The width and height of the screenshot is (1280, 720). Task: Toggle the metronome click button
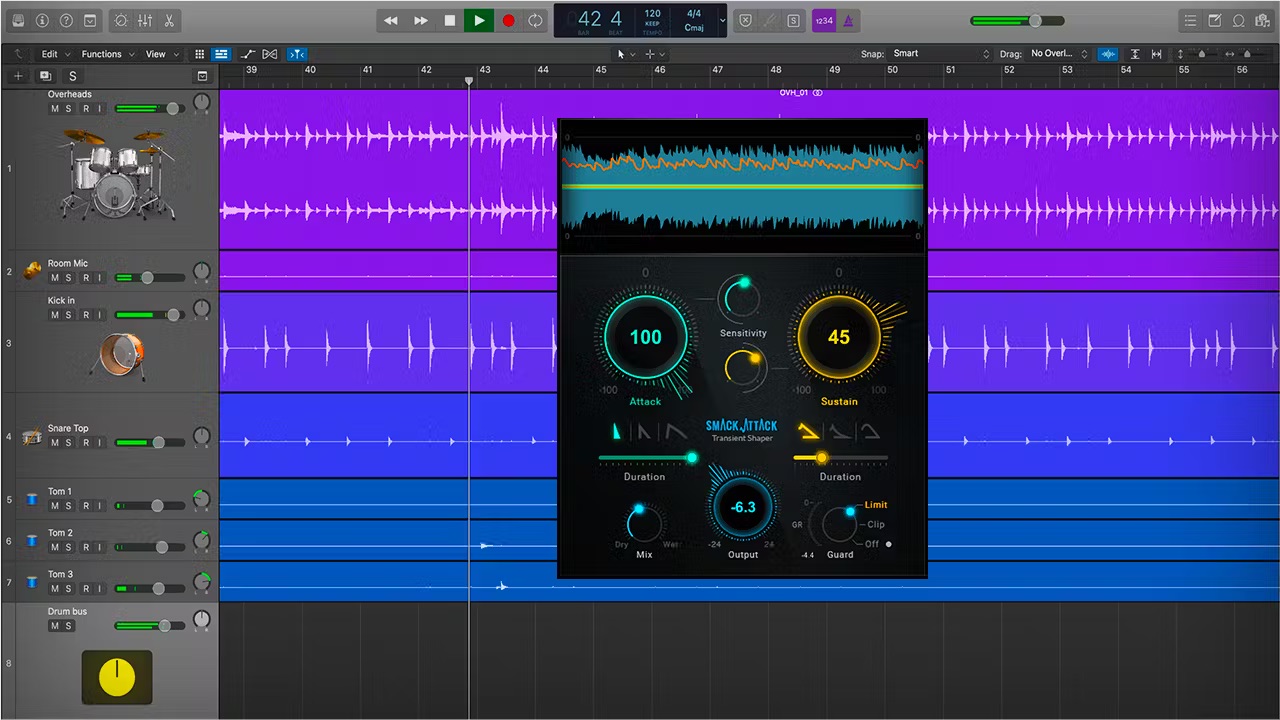coord(848,20)
